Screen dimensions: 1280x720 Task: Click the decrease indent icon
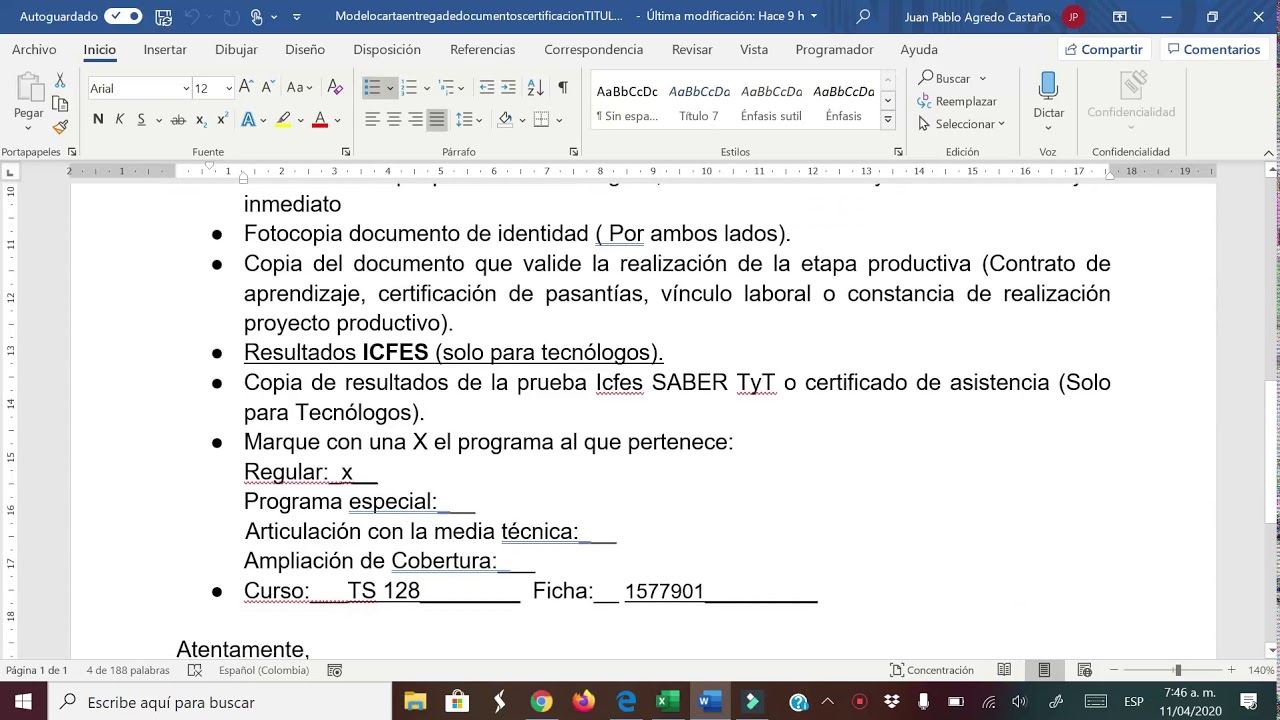click(487, 88)
